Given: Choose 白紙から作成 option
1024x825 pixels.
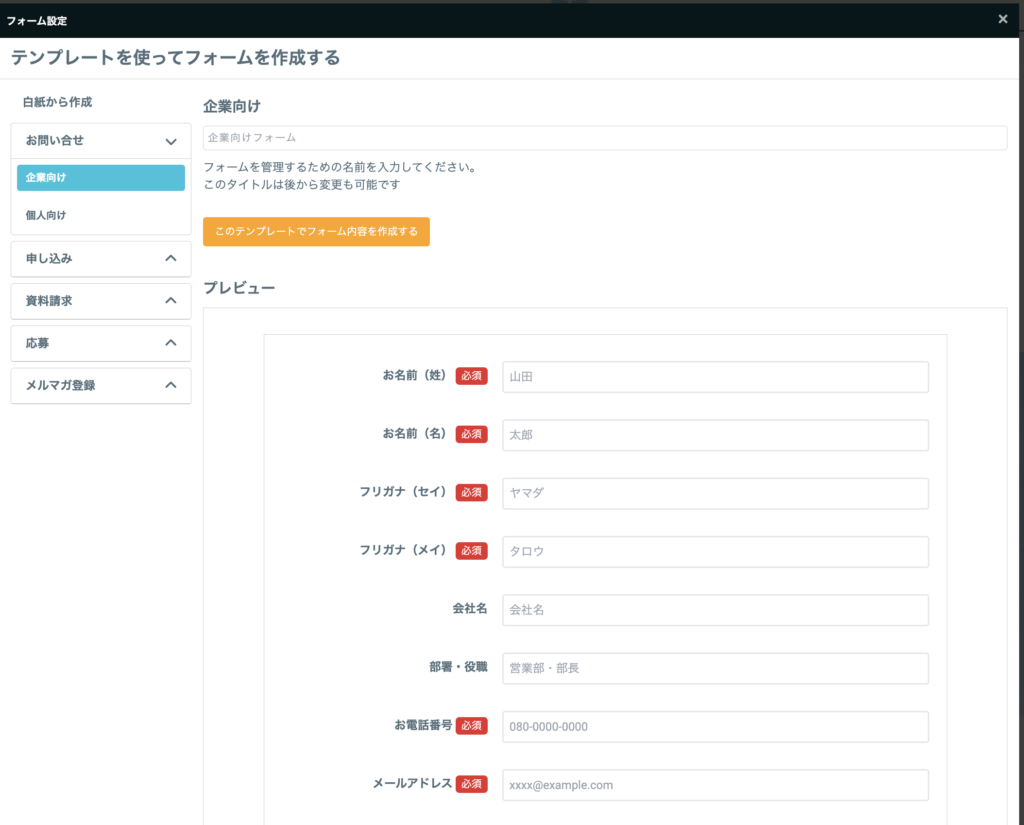Looking at the screenshot, I should (58, 102).
